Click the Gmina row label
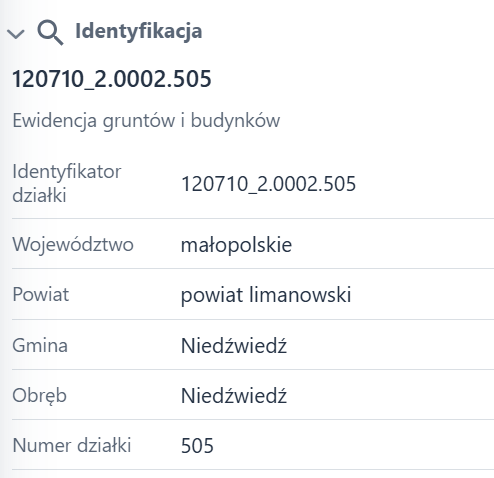Image resolution: width=494 pixels, height=478 pixels. 40,345
